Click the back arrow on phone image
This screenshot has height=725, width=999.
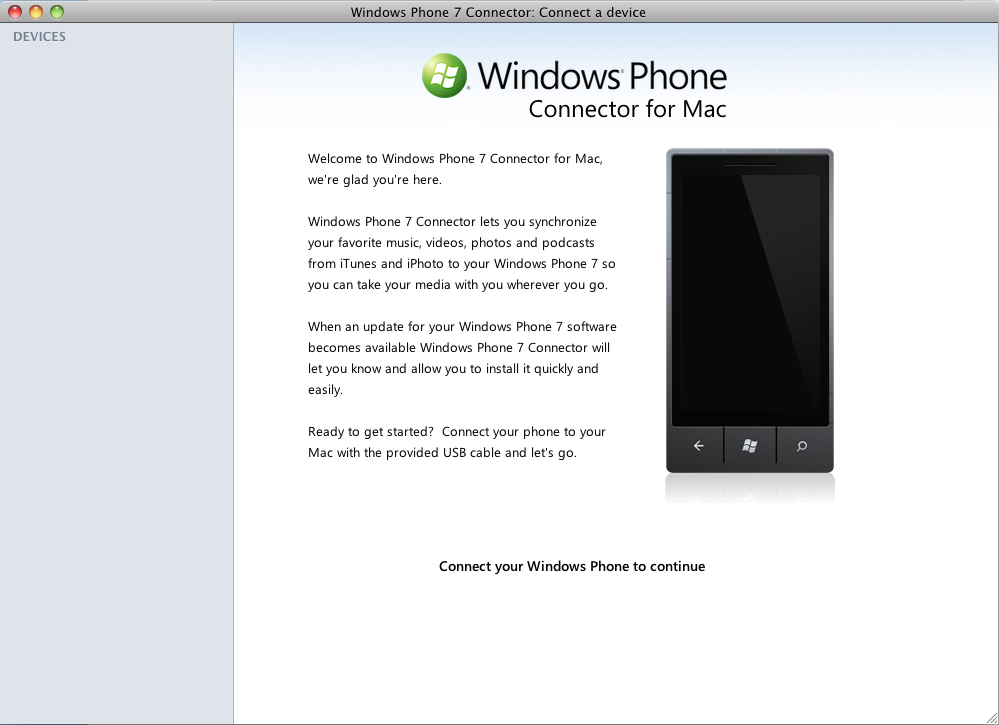[x=698, y=446]
